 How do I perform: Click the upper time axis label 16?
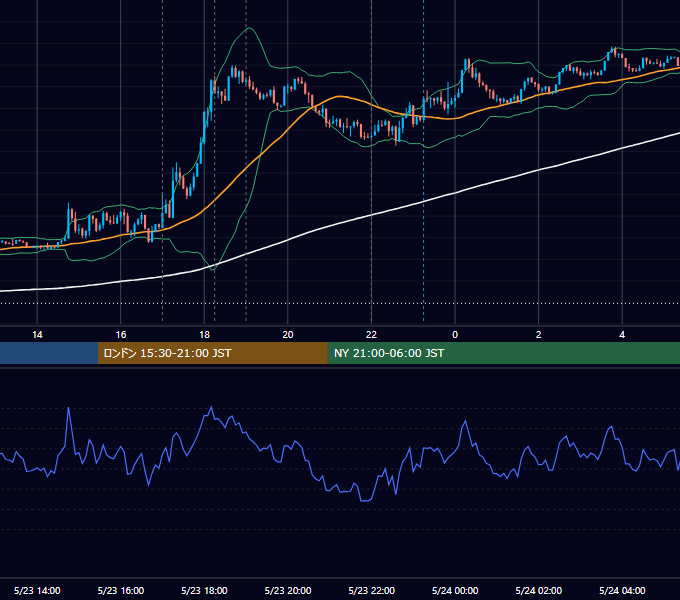(121, 335)
